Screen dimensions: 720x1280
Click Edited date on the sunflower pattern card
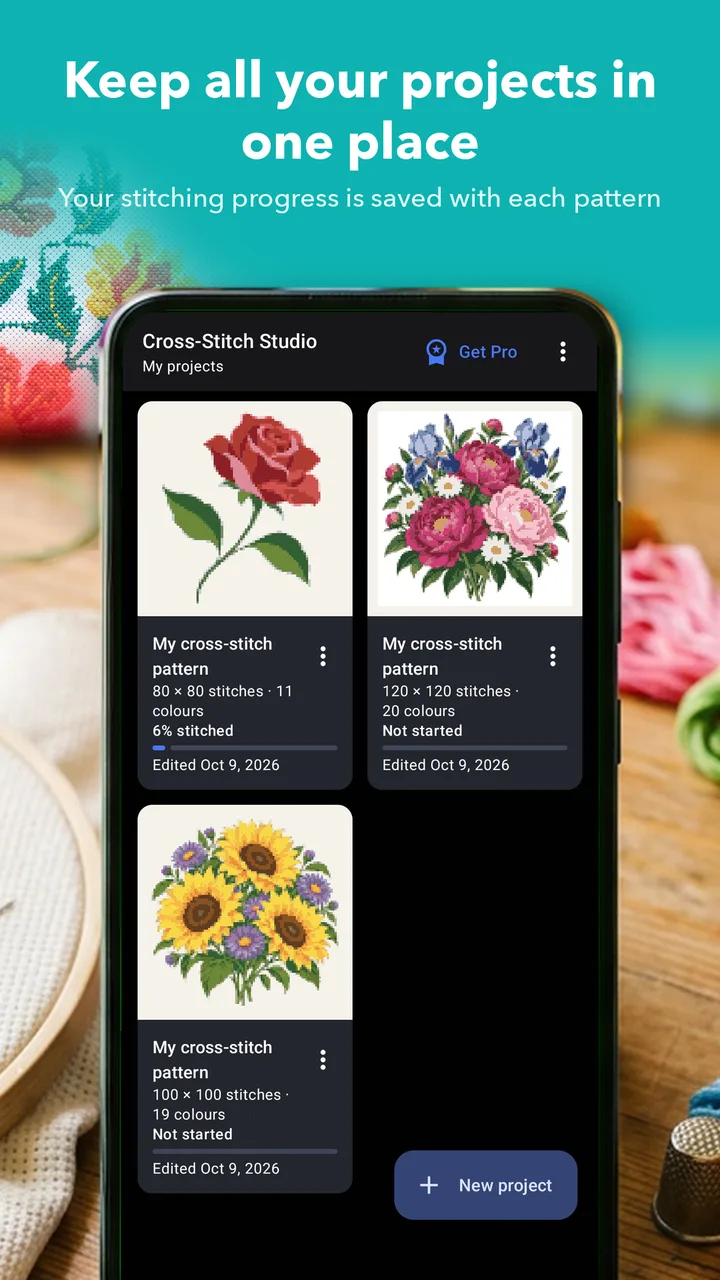(x=216, y=1168)
